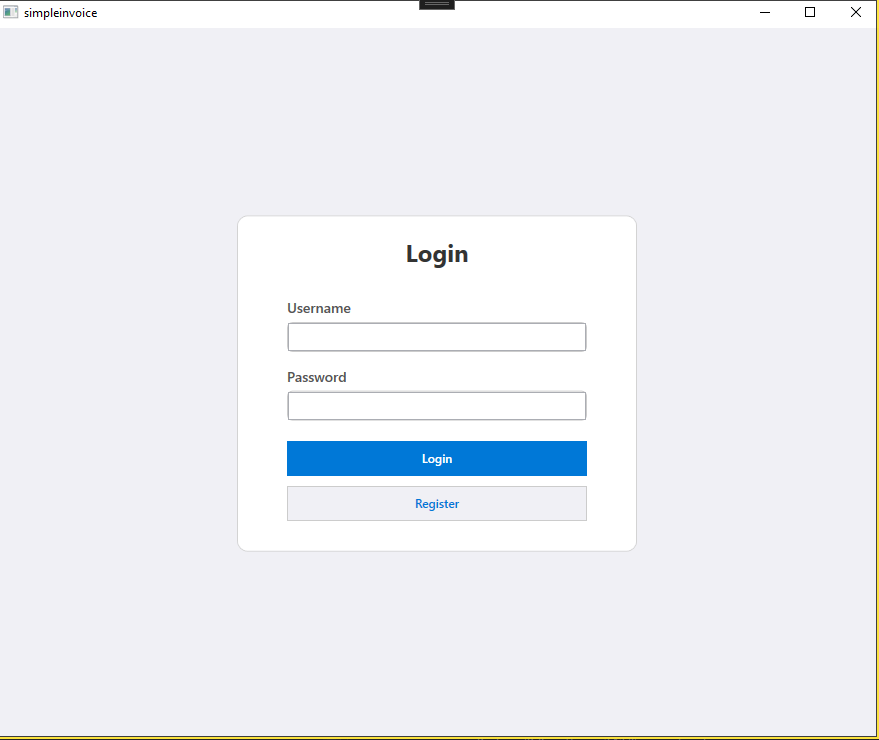The image size is (879, 740).
Task: Click the space between Login and Register buttons
Action: [436, 481]
